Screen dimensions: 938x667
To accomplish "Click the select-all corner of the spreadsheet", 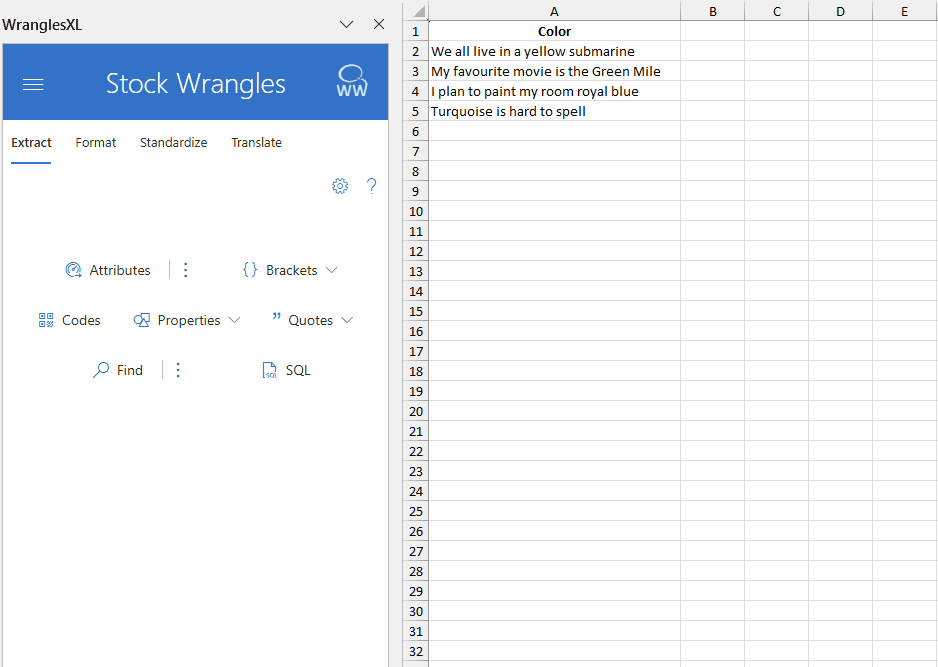I will (418, 11).
